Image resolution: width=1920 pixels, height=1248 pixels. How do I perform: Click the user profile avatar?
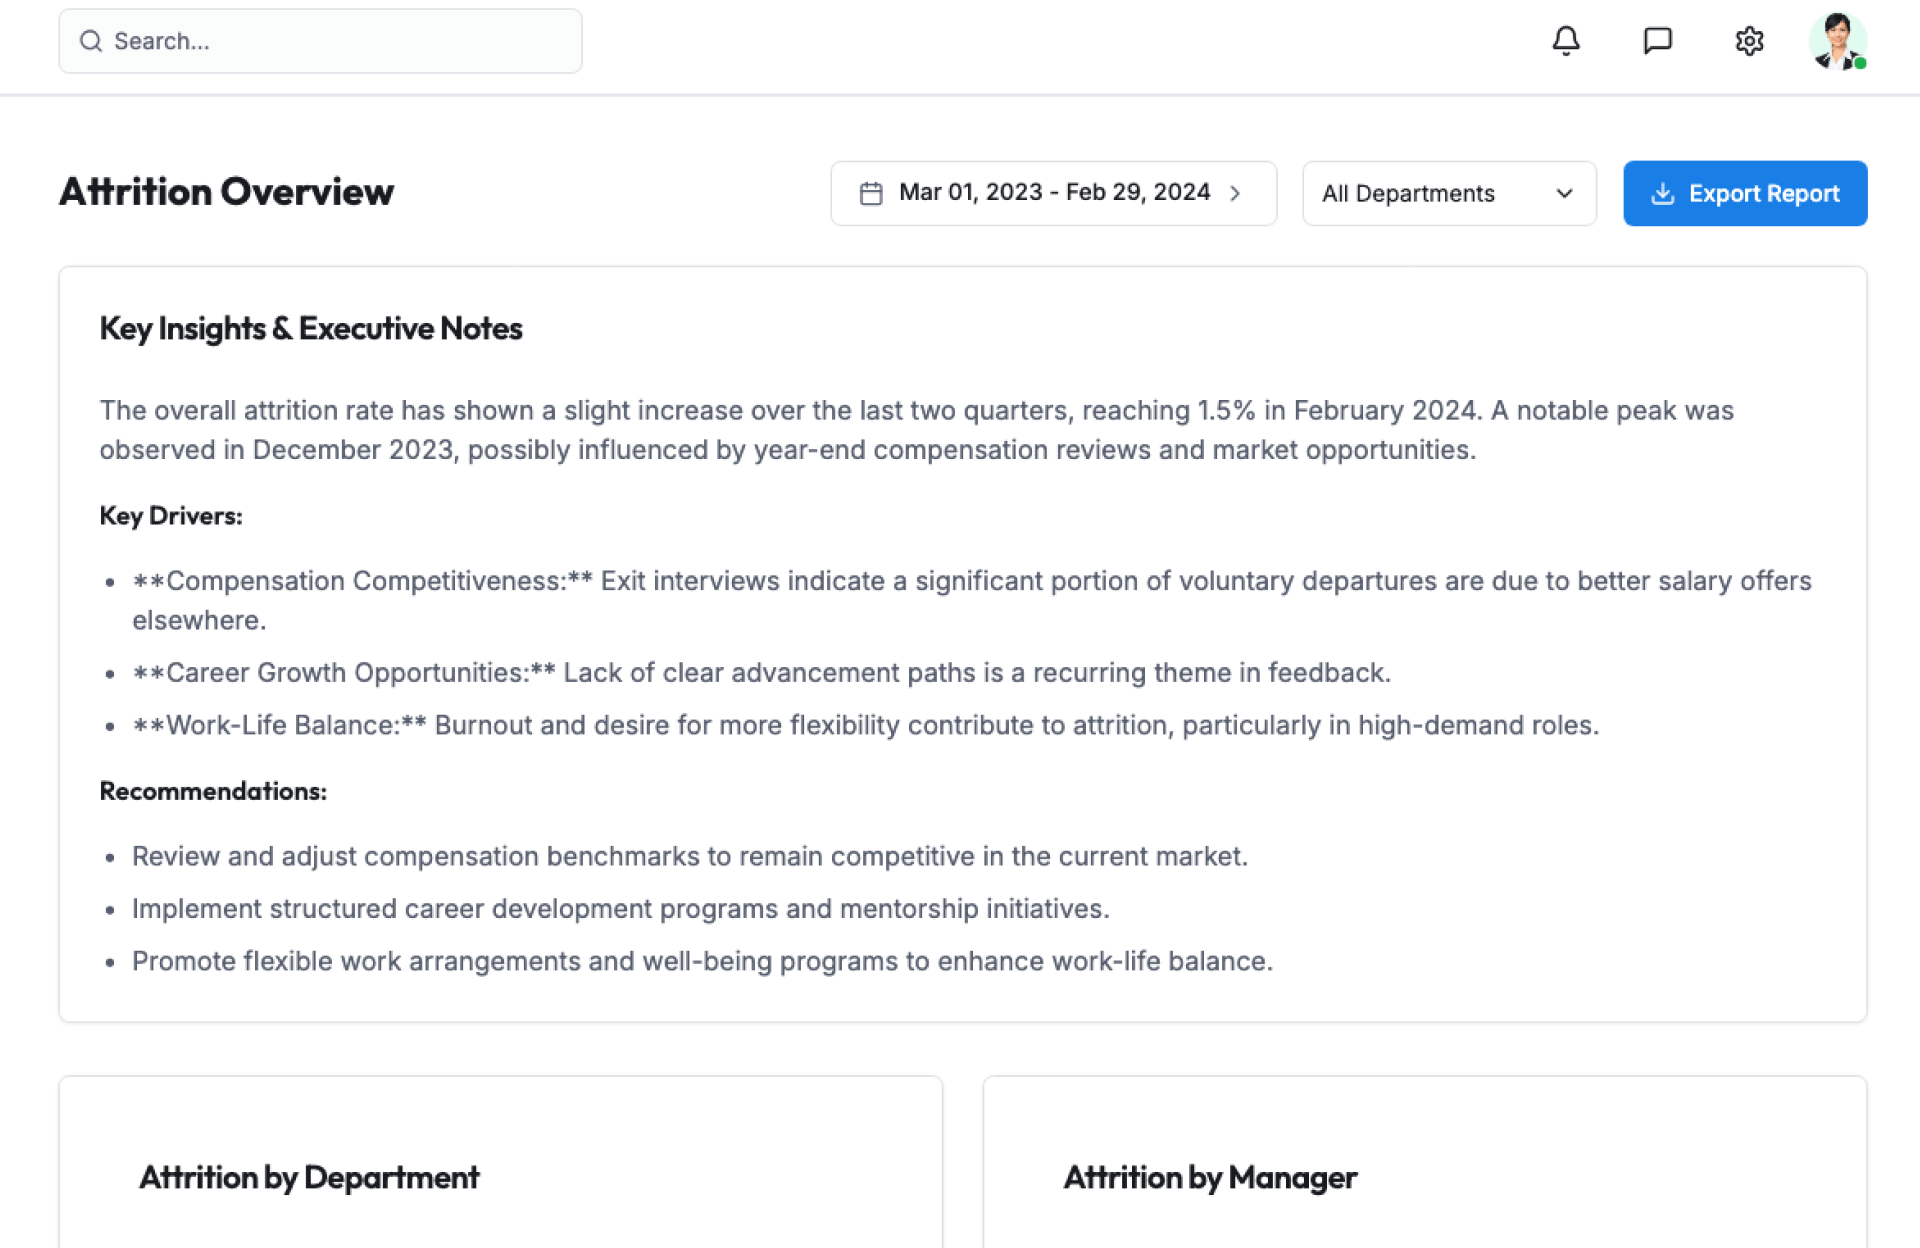click(1836, 40)
